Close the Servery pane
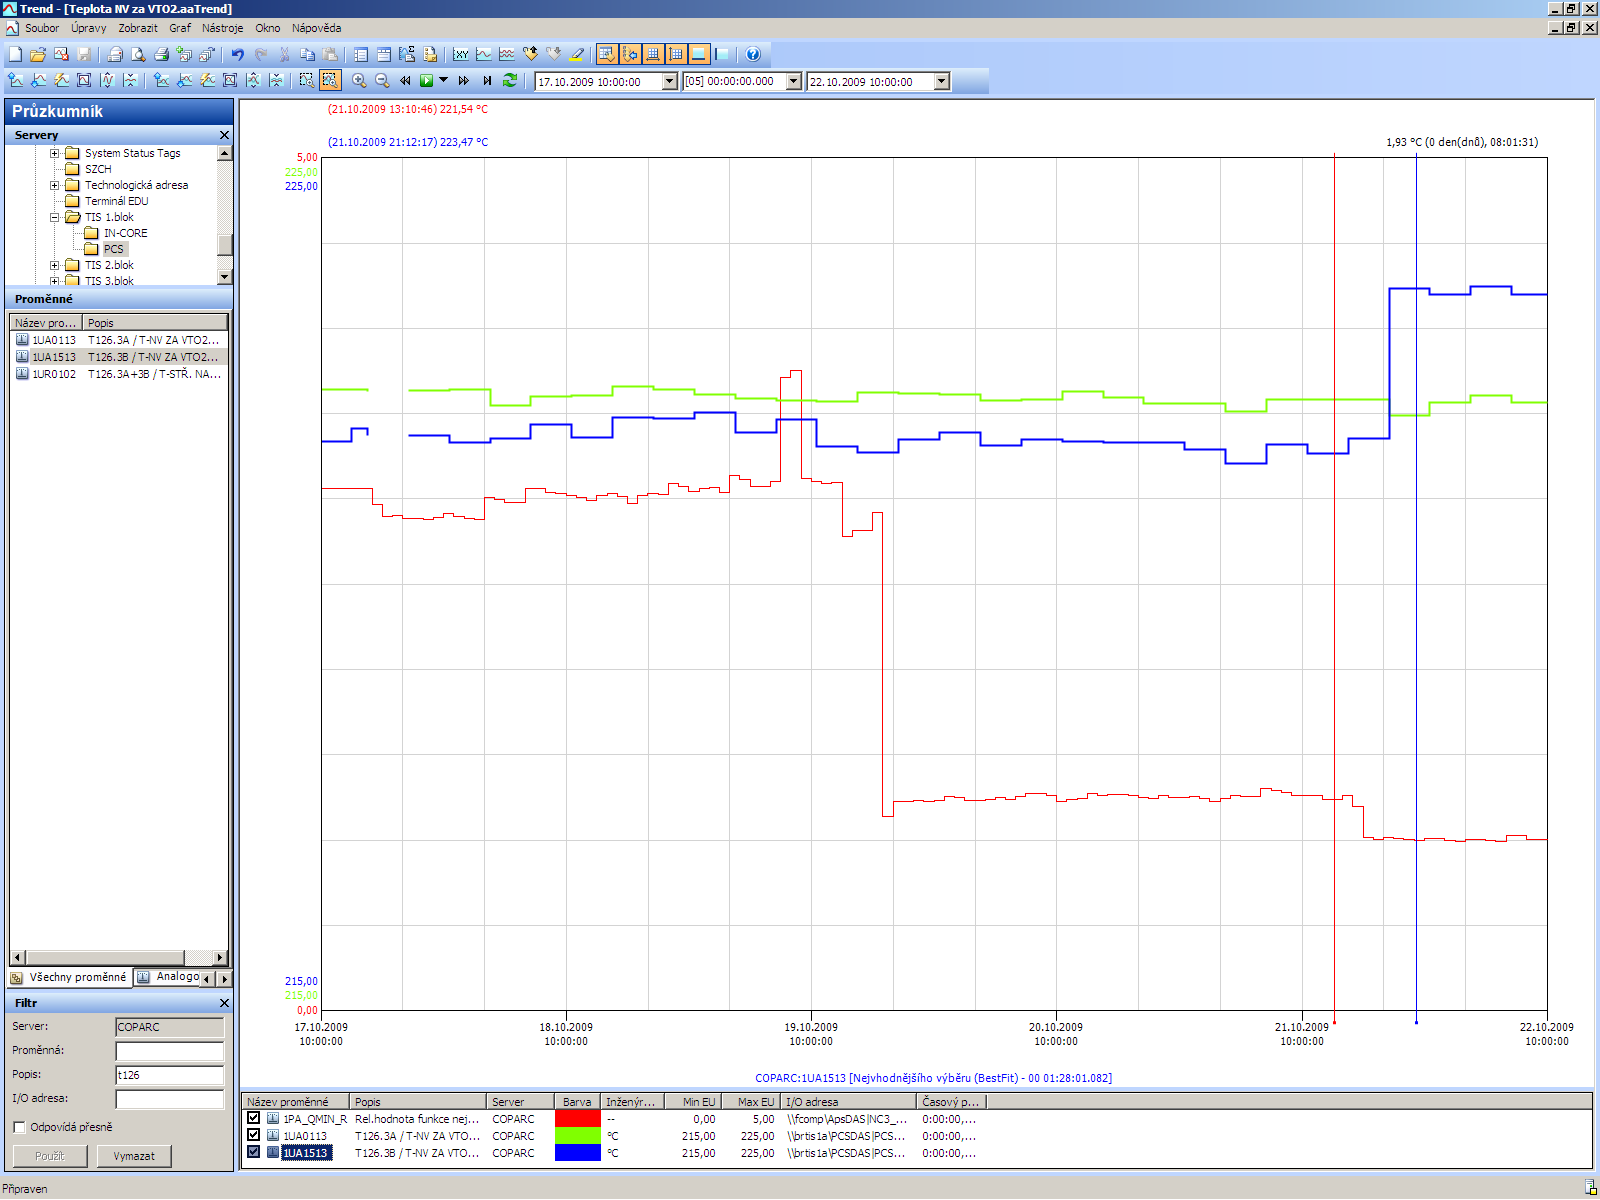The width and height of the screenshot is (1600, 1200). [x=224, y=135]
